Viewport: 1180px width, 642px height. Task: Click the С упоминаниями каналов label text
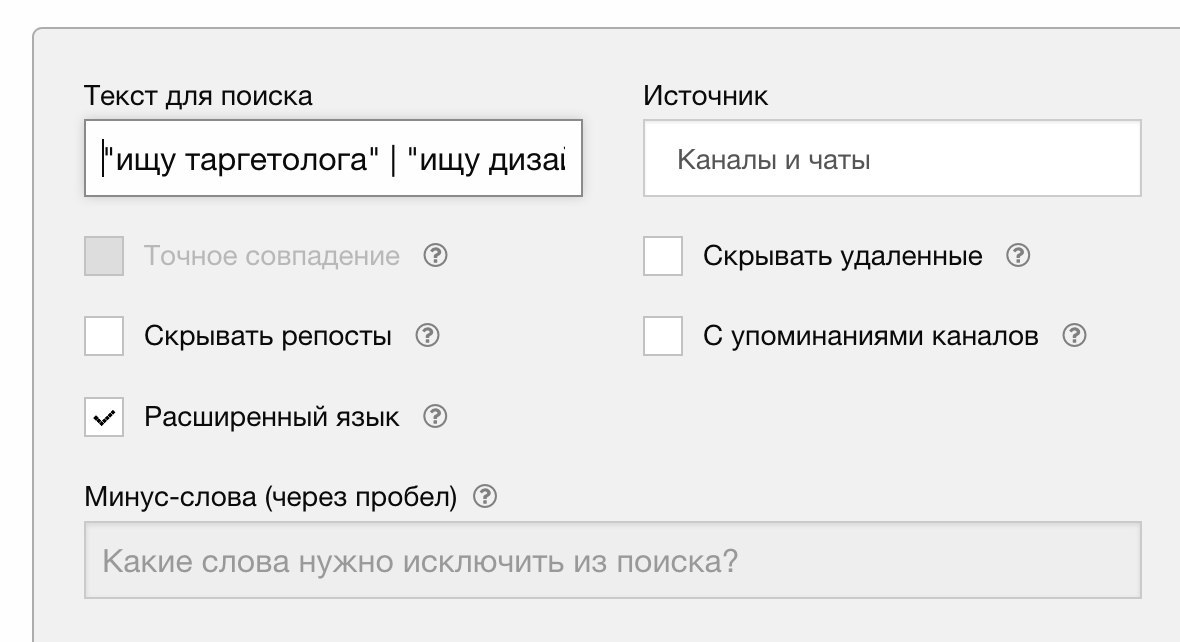coord(871,336)
